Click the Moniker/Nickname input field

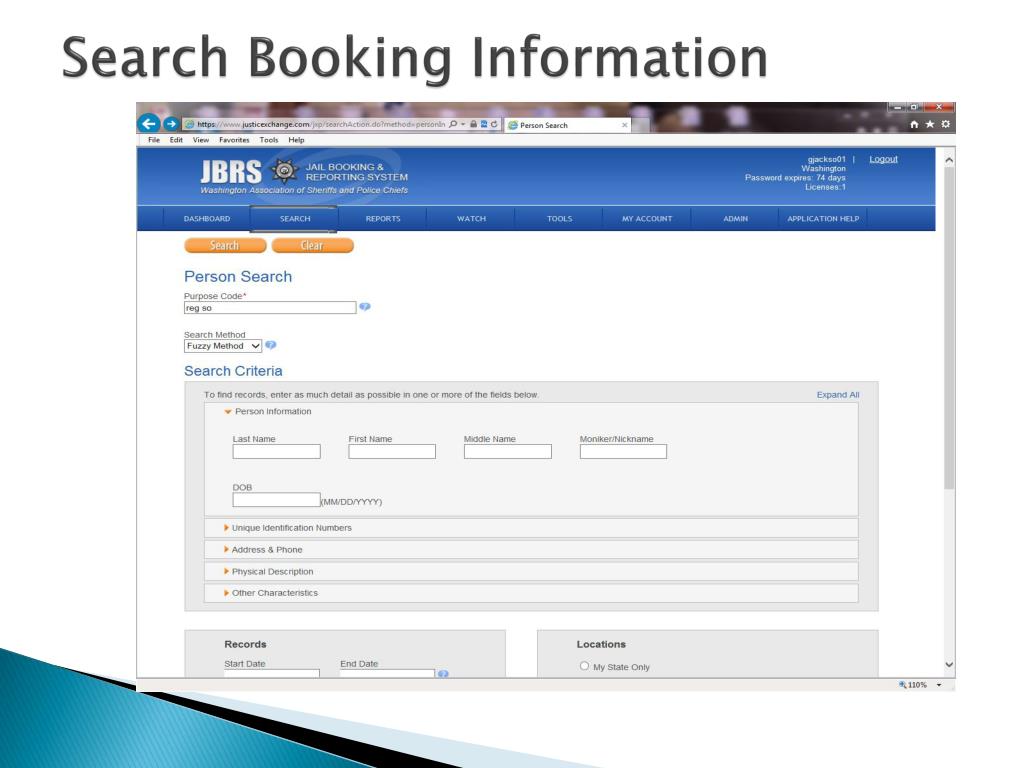click(623, 451)
